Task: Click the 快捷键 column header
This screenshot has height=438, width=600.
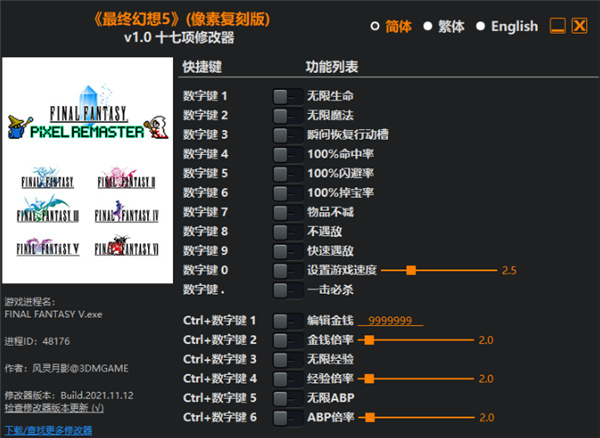Action: tap(202, 67)
